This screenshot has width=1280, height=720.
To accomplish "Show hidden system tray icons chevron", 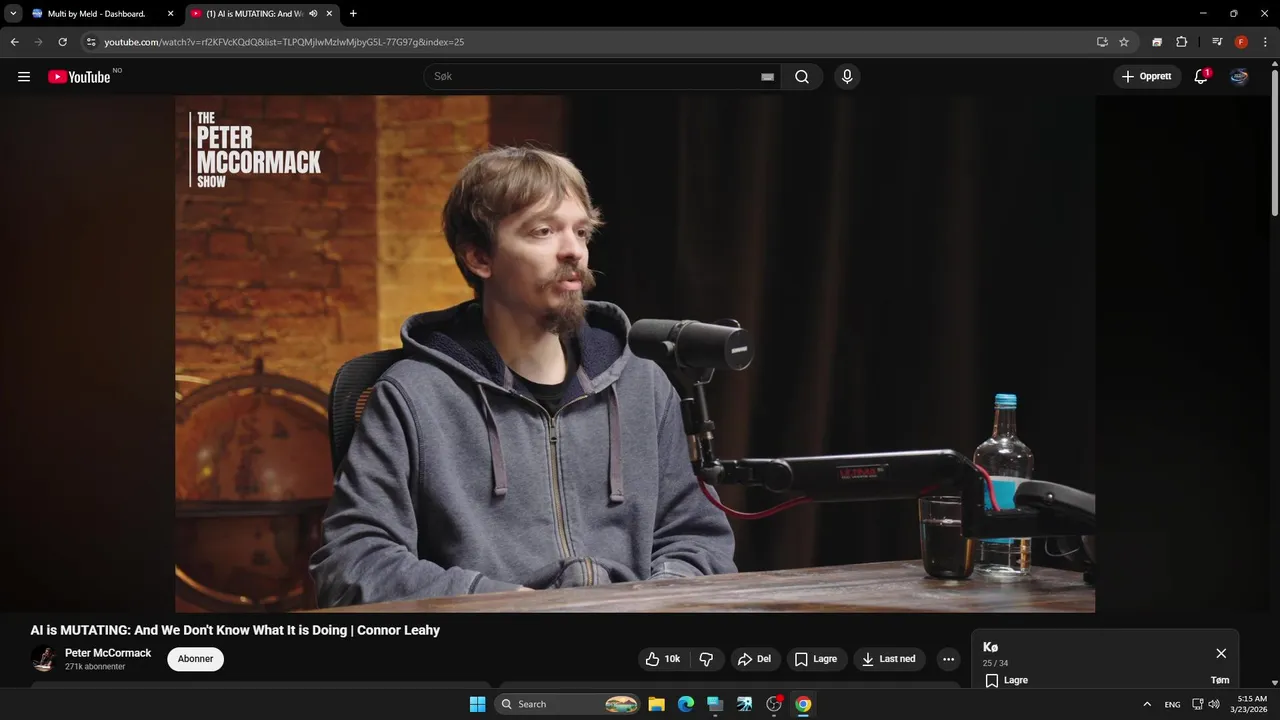I will (1147, 704).
